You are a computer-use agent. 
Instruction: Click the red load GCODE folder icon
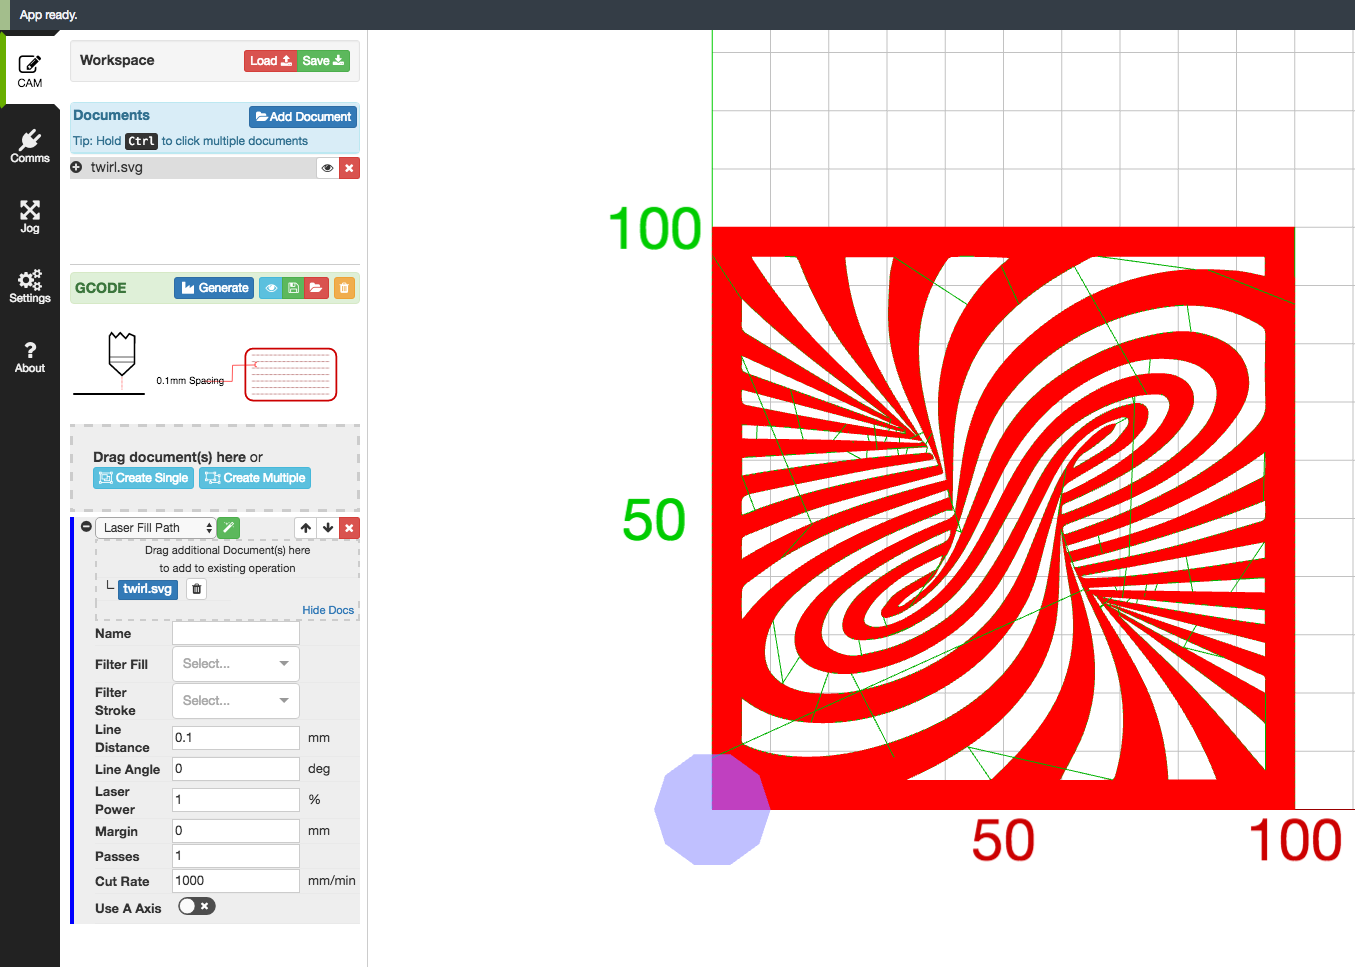tap(316, 288)
